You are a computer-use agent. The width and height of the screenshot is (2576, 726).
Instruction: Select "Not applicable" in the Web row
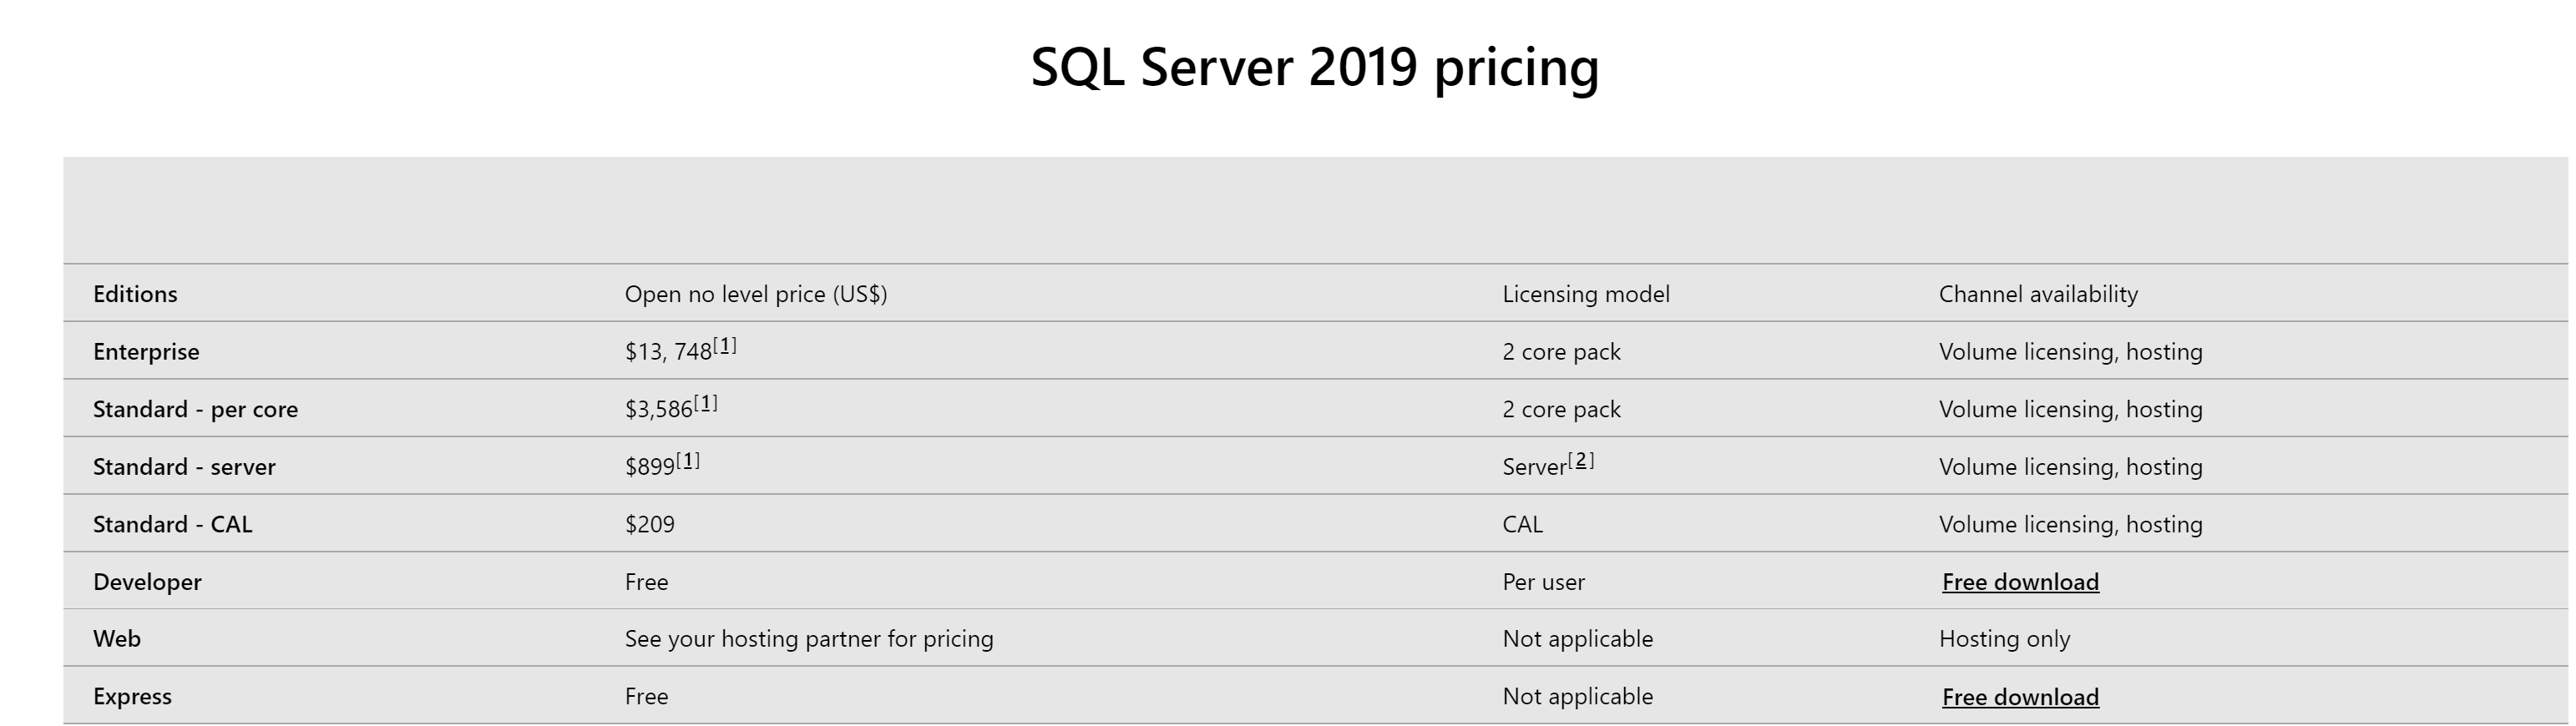(x=1577, y=639)
